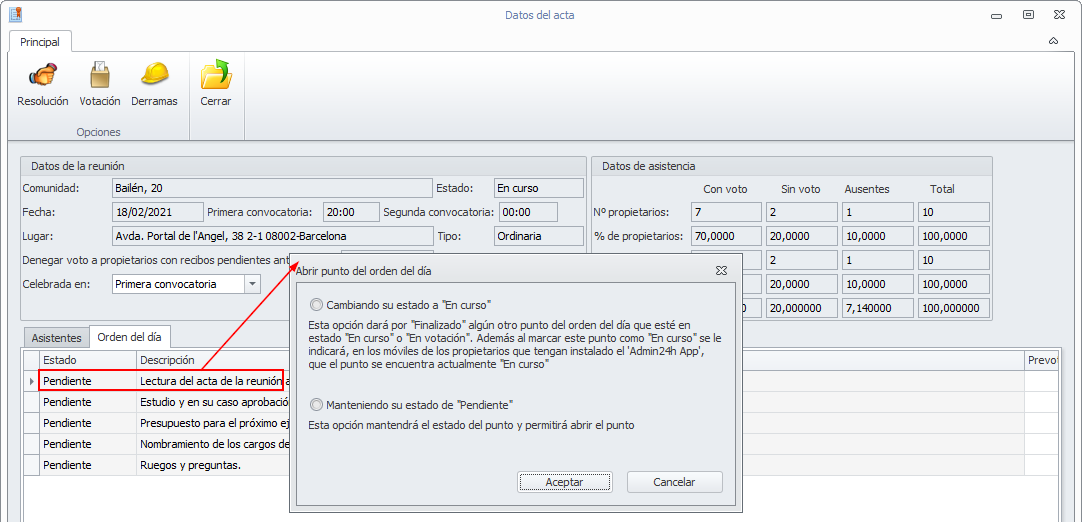
Task: Click Primera convocatoria time 20:00
Action: (351, 212)
